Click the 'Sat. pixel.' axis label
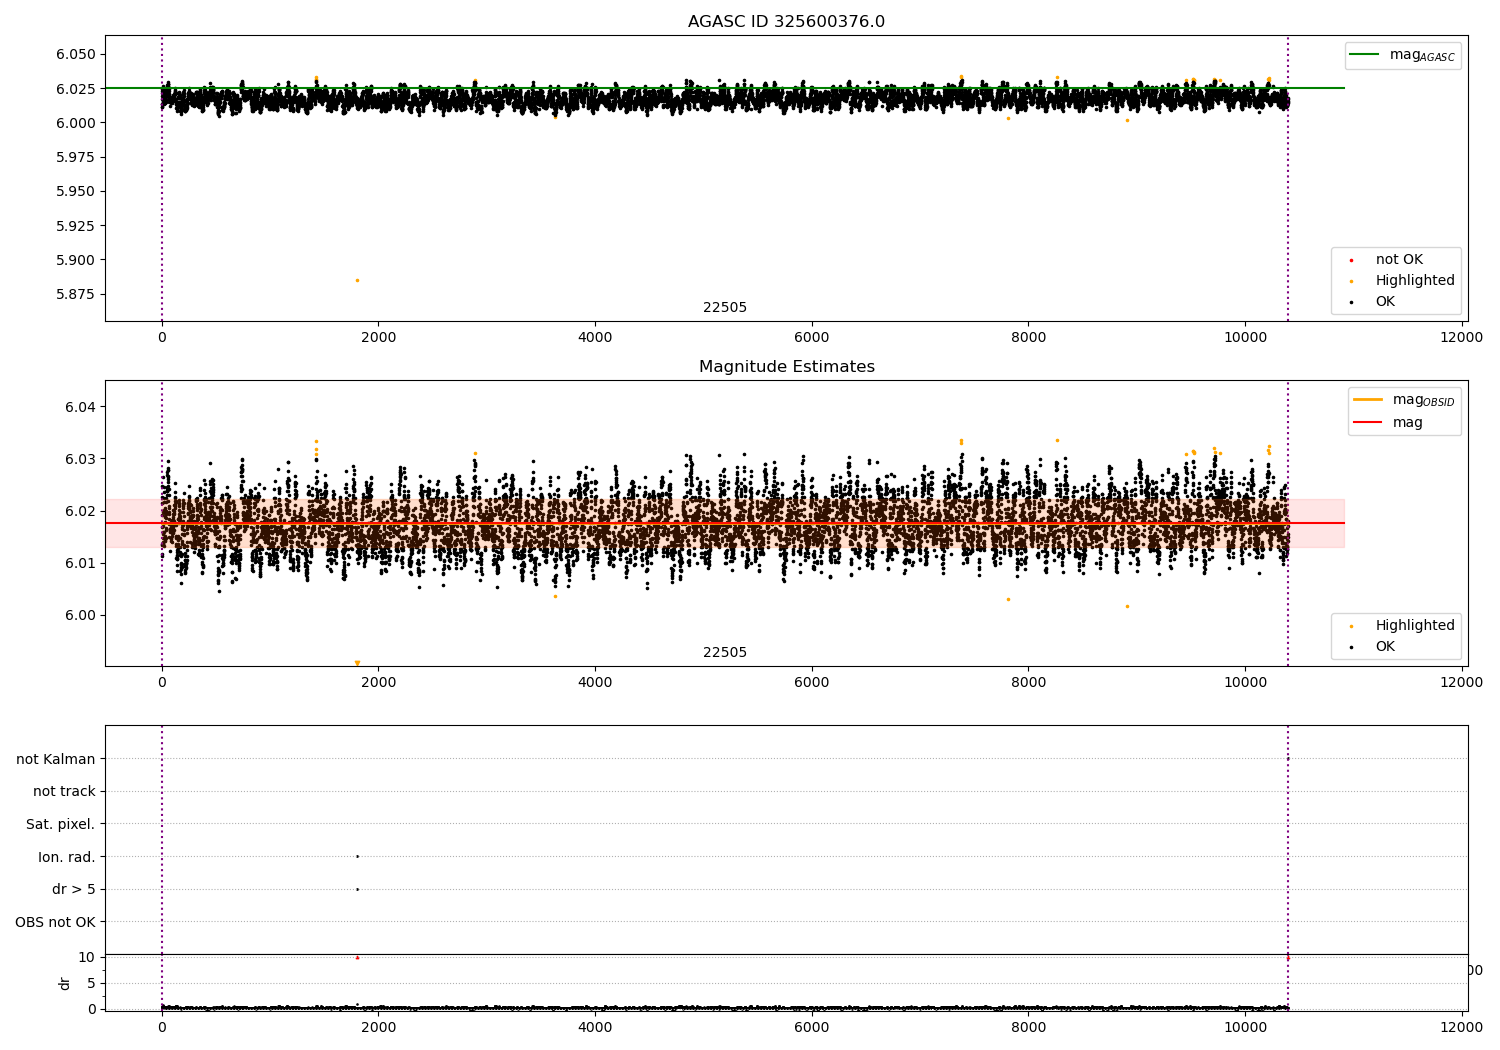Image resolution: width=1500 pixels, height=1050 pixels. pos(61,824)
